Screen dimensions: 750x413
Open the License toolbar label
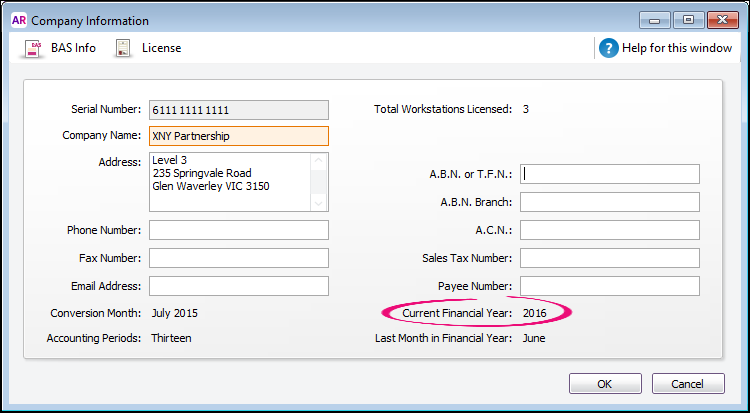click(x=161, y=48)
